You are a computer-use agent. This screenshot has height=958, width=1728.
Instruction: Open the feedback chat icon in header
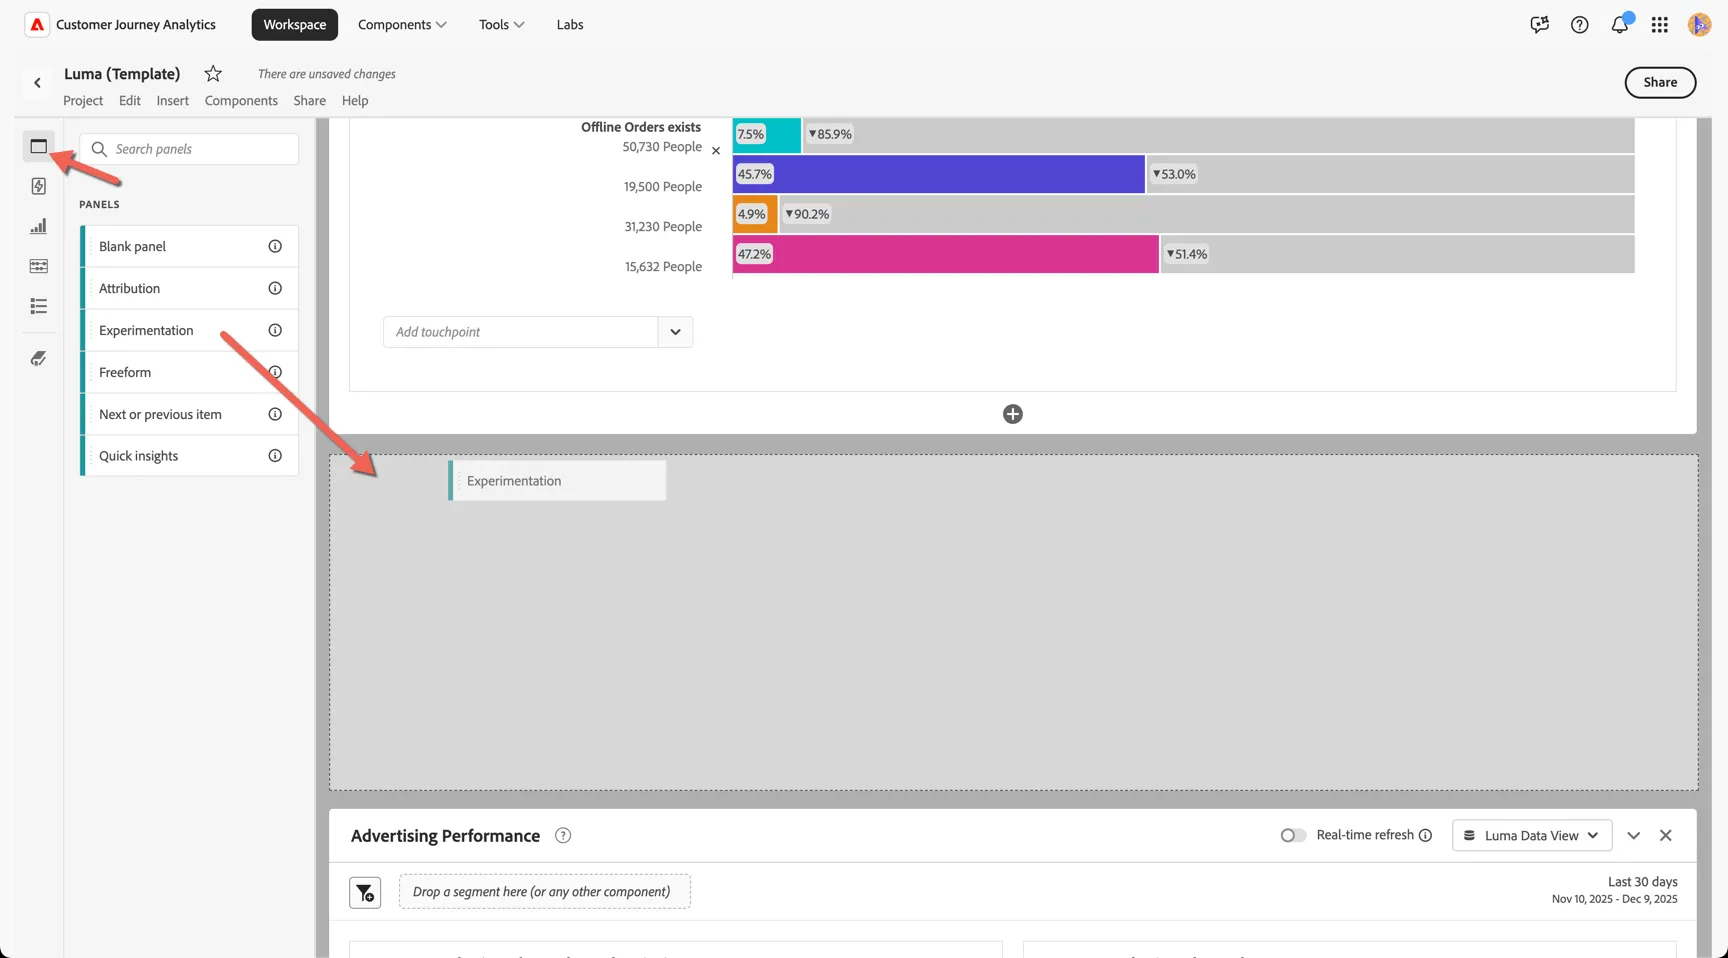(x=1540, y=25)
